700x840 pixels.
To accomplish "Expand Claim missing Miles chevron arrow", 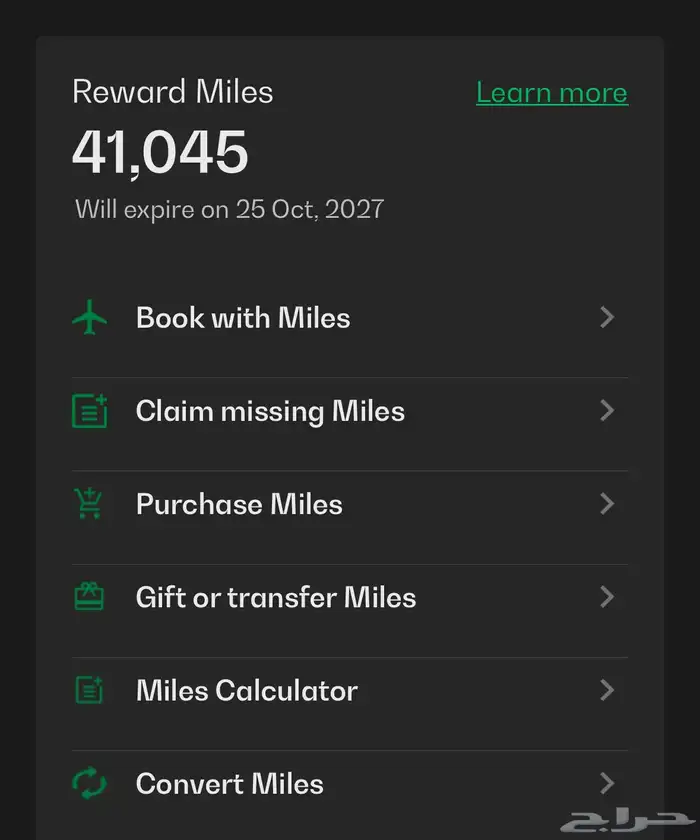I will coord(606,411).
